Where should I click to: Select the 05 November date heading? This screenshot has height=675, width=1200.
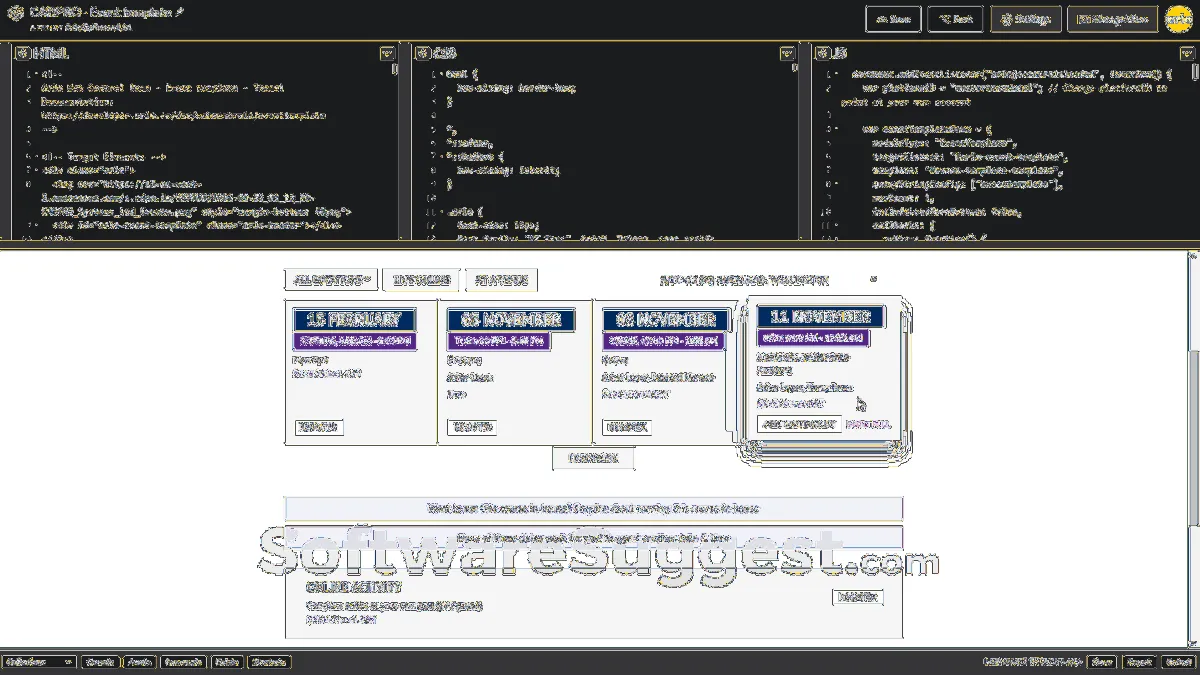click(x=510, y=320)
